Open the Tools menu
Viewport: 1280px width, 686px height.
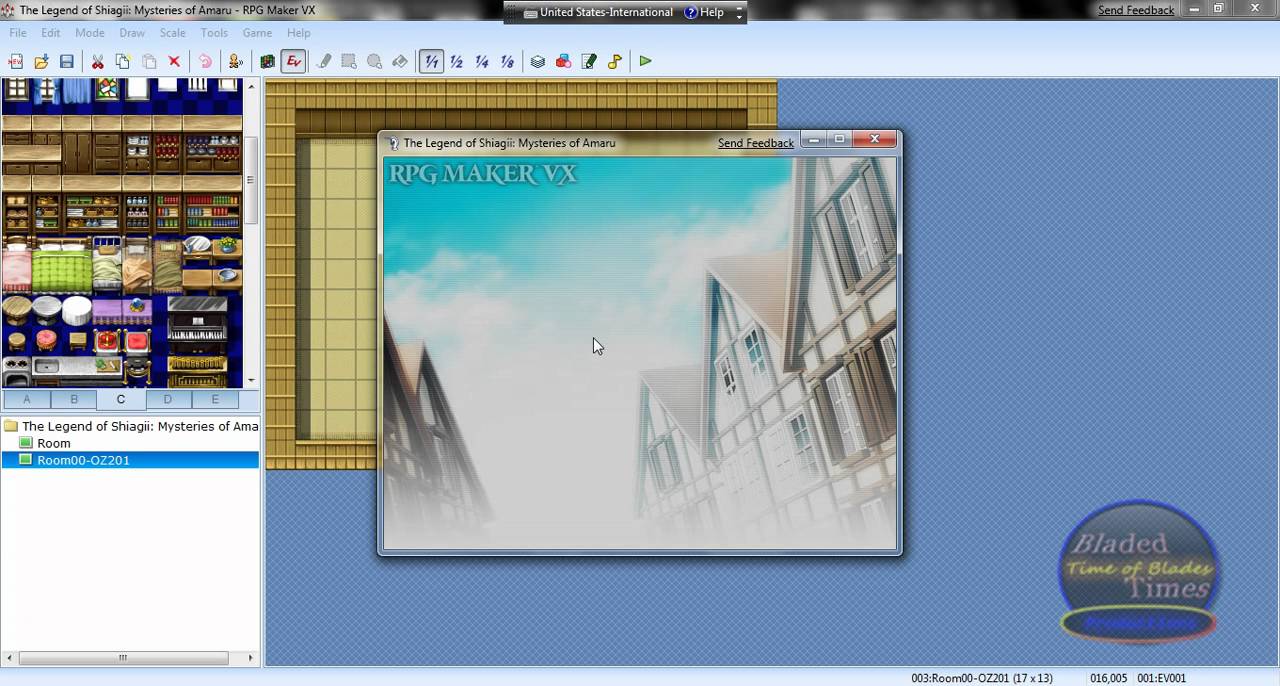(214, 33)
